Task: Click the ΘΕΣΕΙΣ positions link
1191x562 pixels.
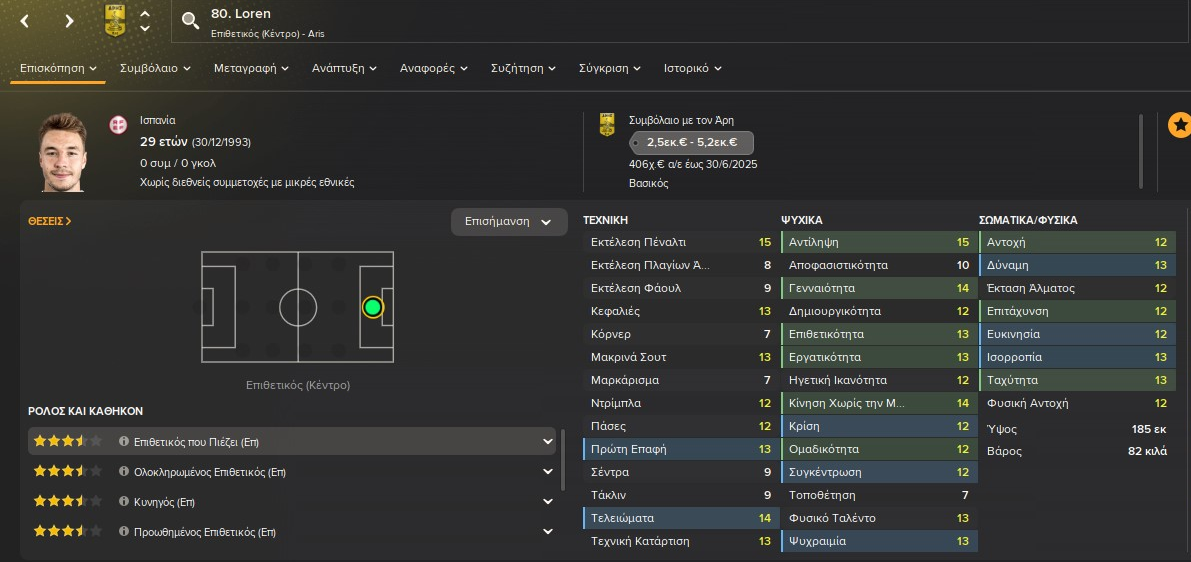Action: (50, 221)
